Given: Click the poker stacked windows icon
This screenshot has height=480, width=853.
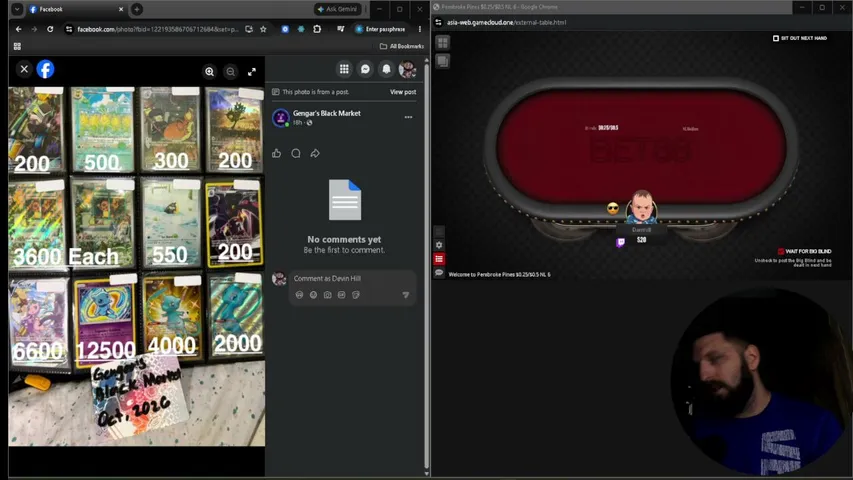Looking at the screenshot, I should pos(443,61).
